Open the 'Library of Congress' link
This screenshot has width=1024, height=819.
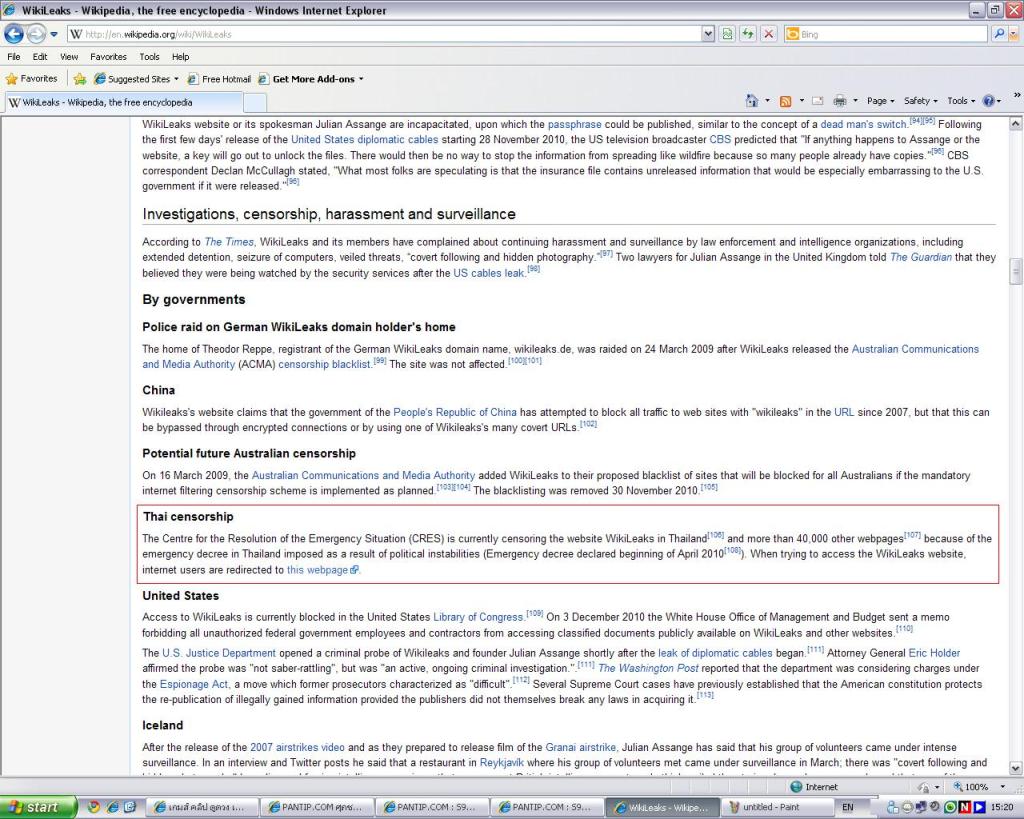click(x=479, y=617)
